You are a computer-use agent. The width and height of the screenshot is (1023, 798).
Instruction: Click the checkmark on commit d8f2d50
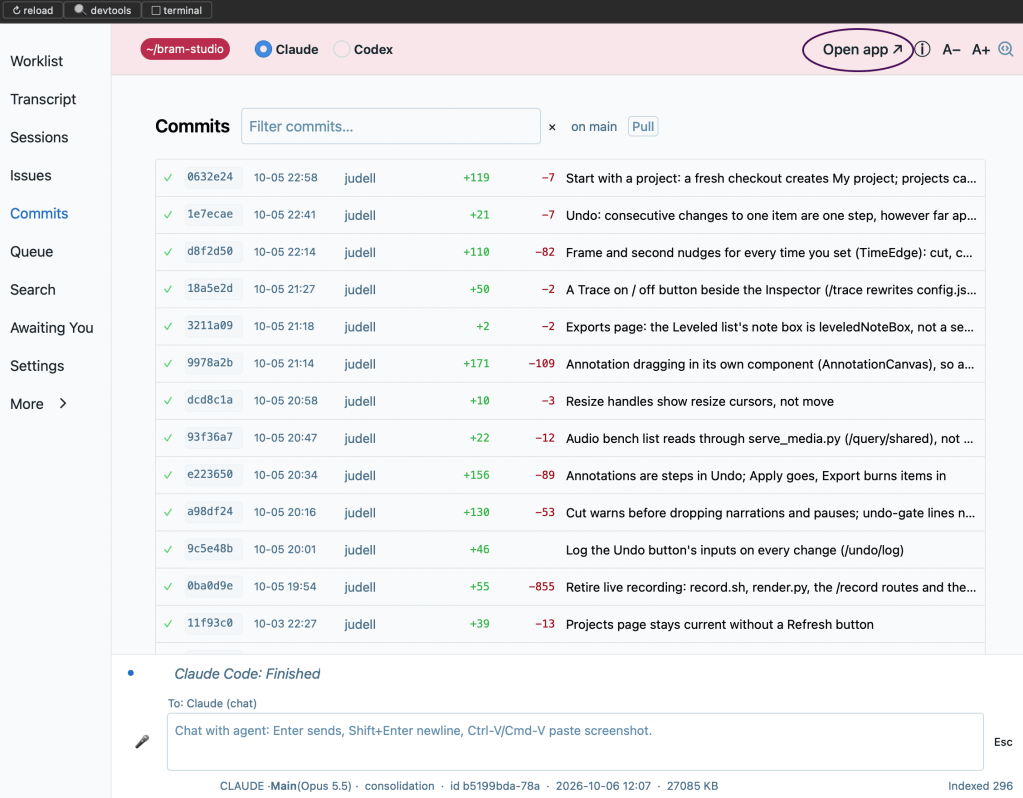click(x=168, y=252)
